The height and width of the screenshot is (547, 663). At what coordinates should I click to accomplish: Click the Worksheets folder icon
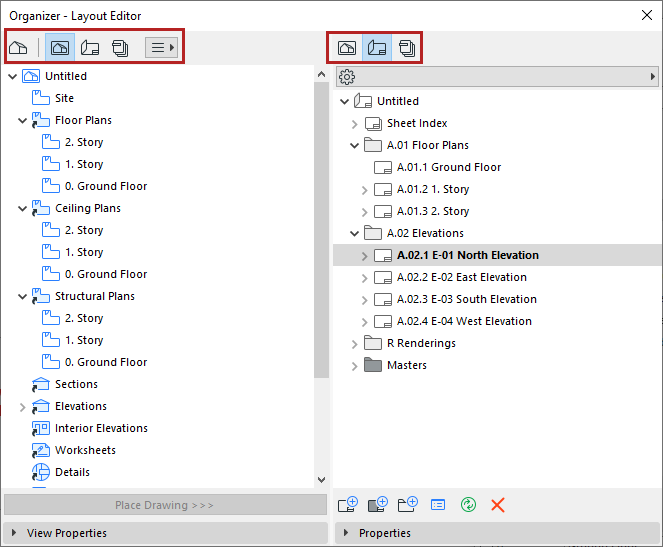click(41, 450)
